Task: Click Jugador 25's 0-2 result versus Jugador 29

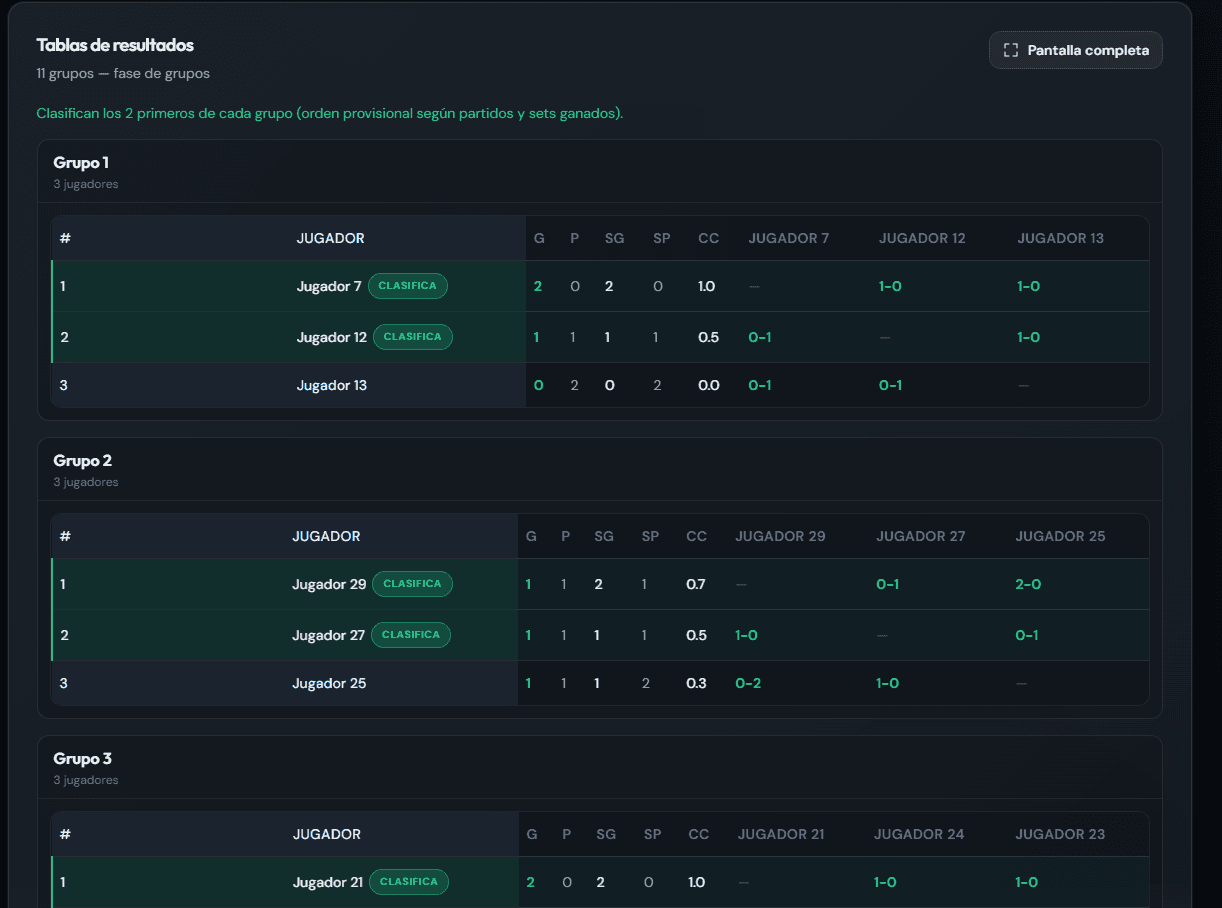Action: tap(748, 683)
